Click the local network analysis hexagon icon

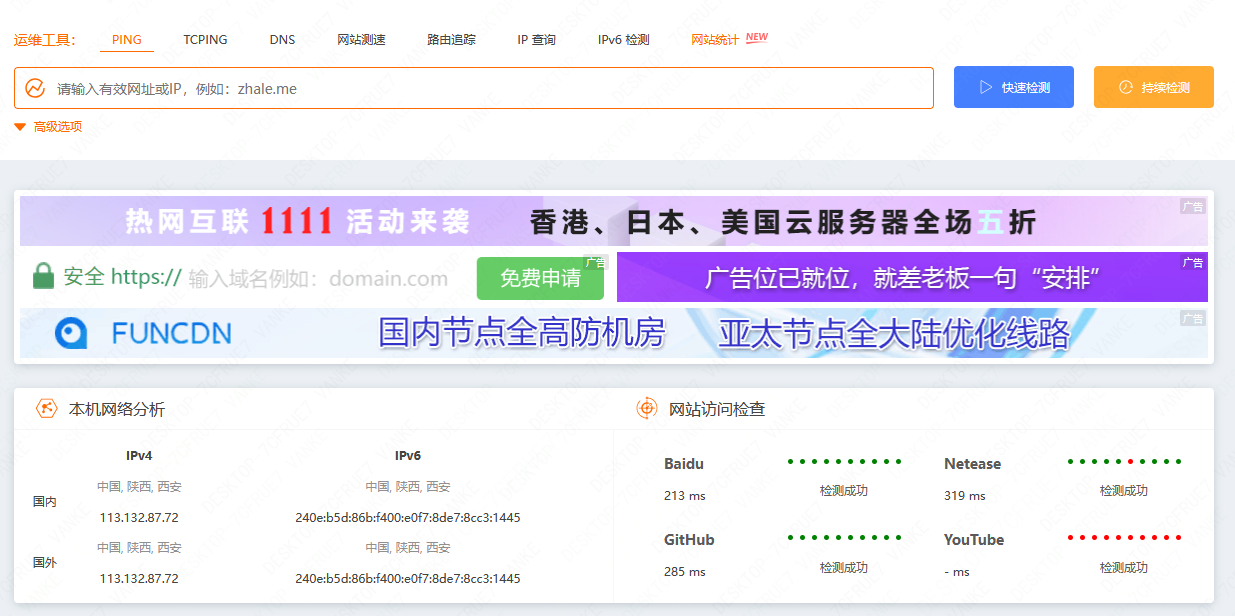pos(46,409)
